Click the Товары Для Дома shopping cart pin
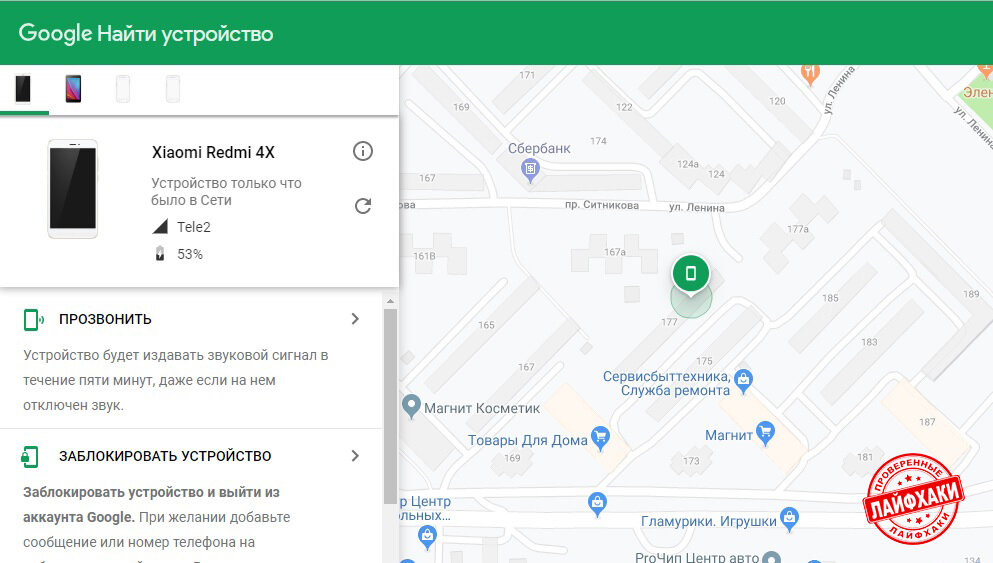993x563 pixels. coord(600,437)
